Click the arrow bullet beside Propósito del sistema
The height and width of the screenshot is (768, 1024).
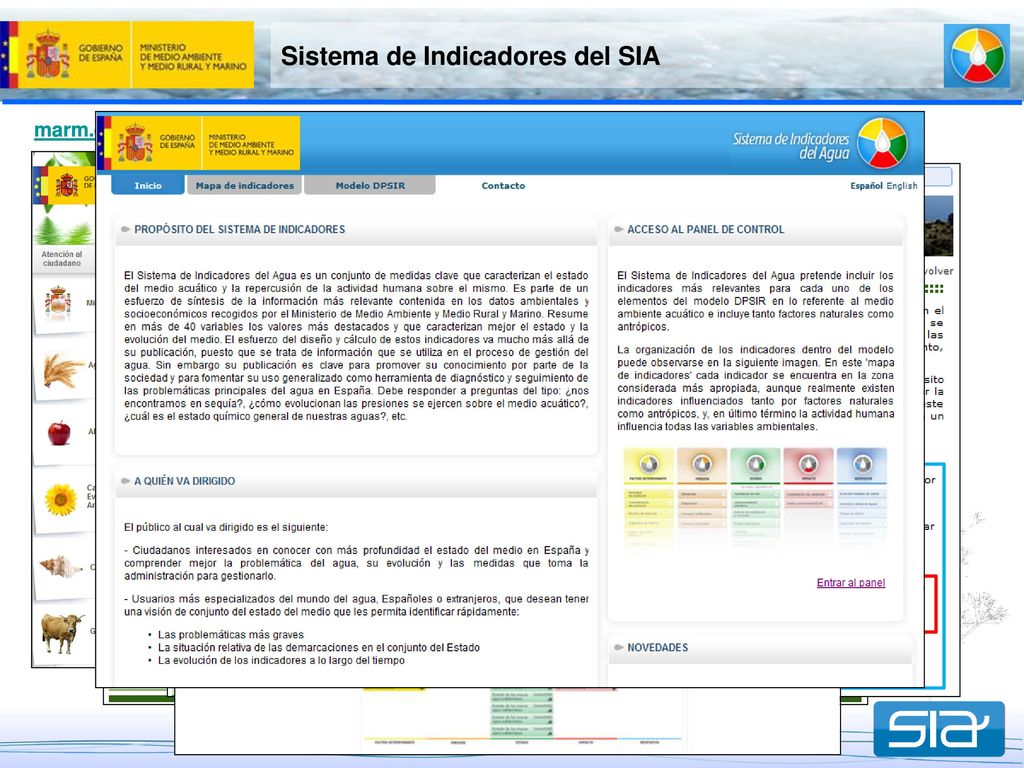[125, 229]
